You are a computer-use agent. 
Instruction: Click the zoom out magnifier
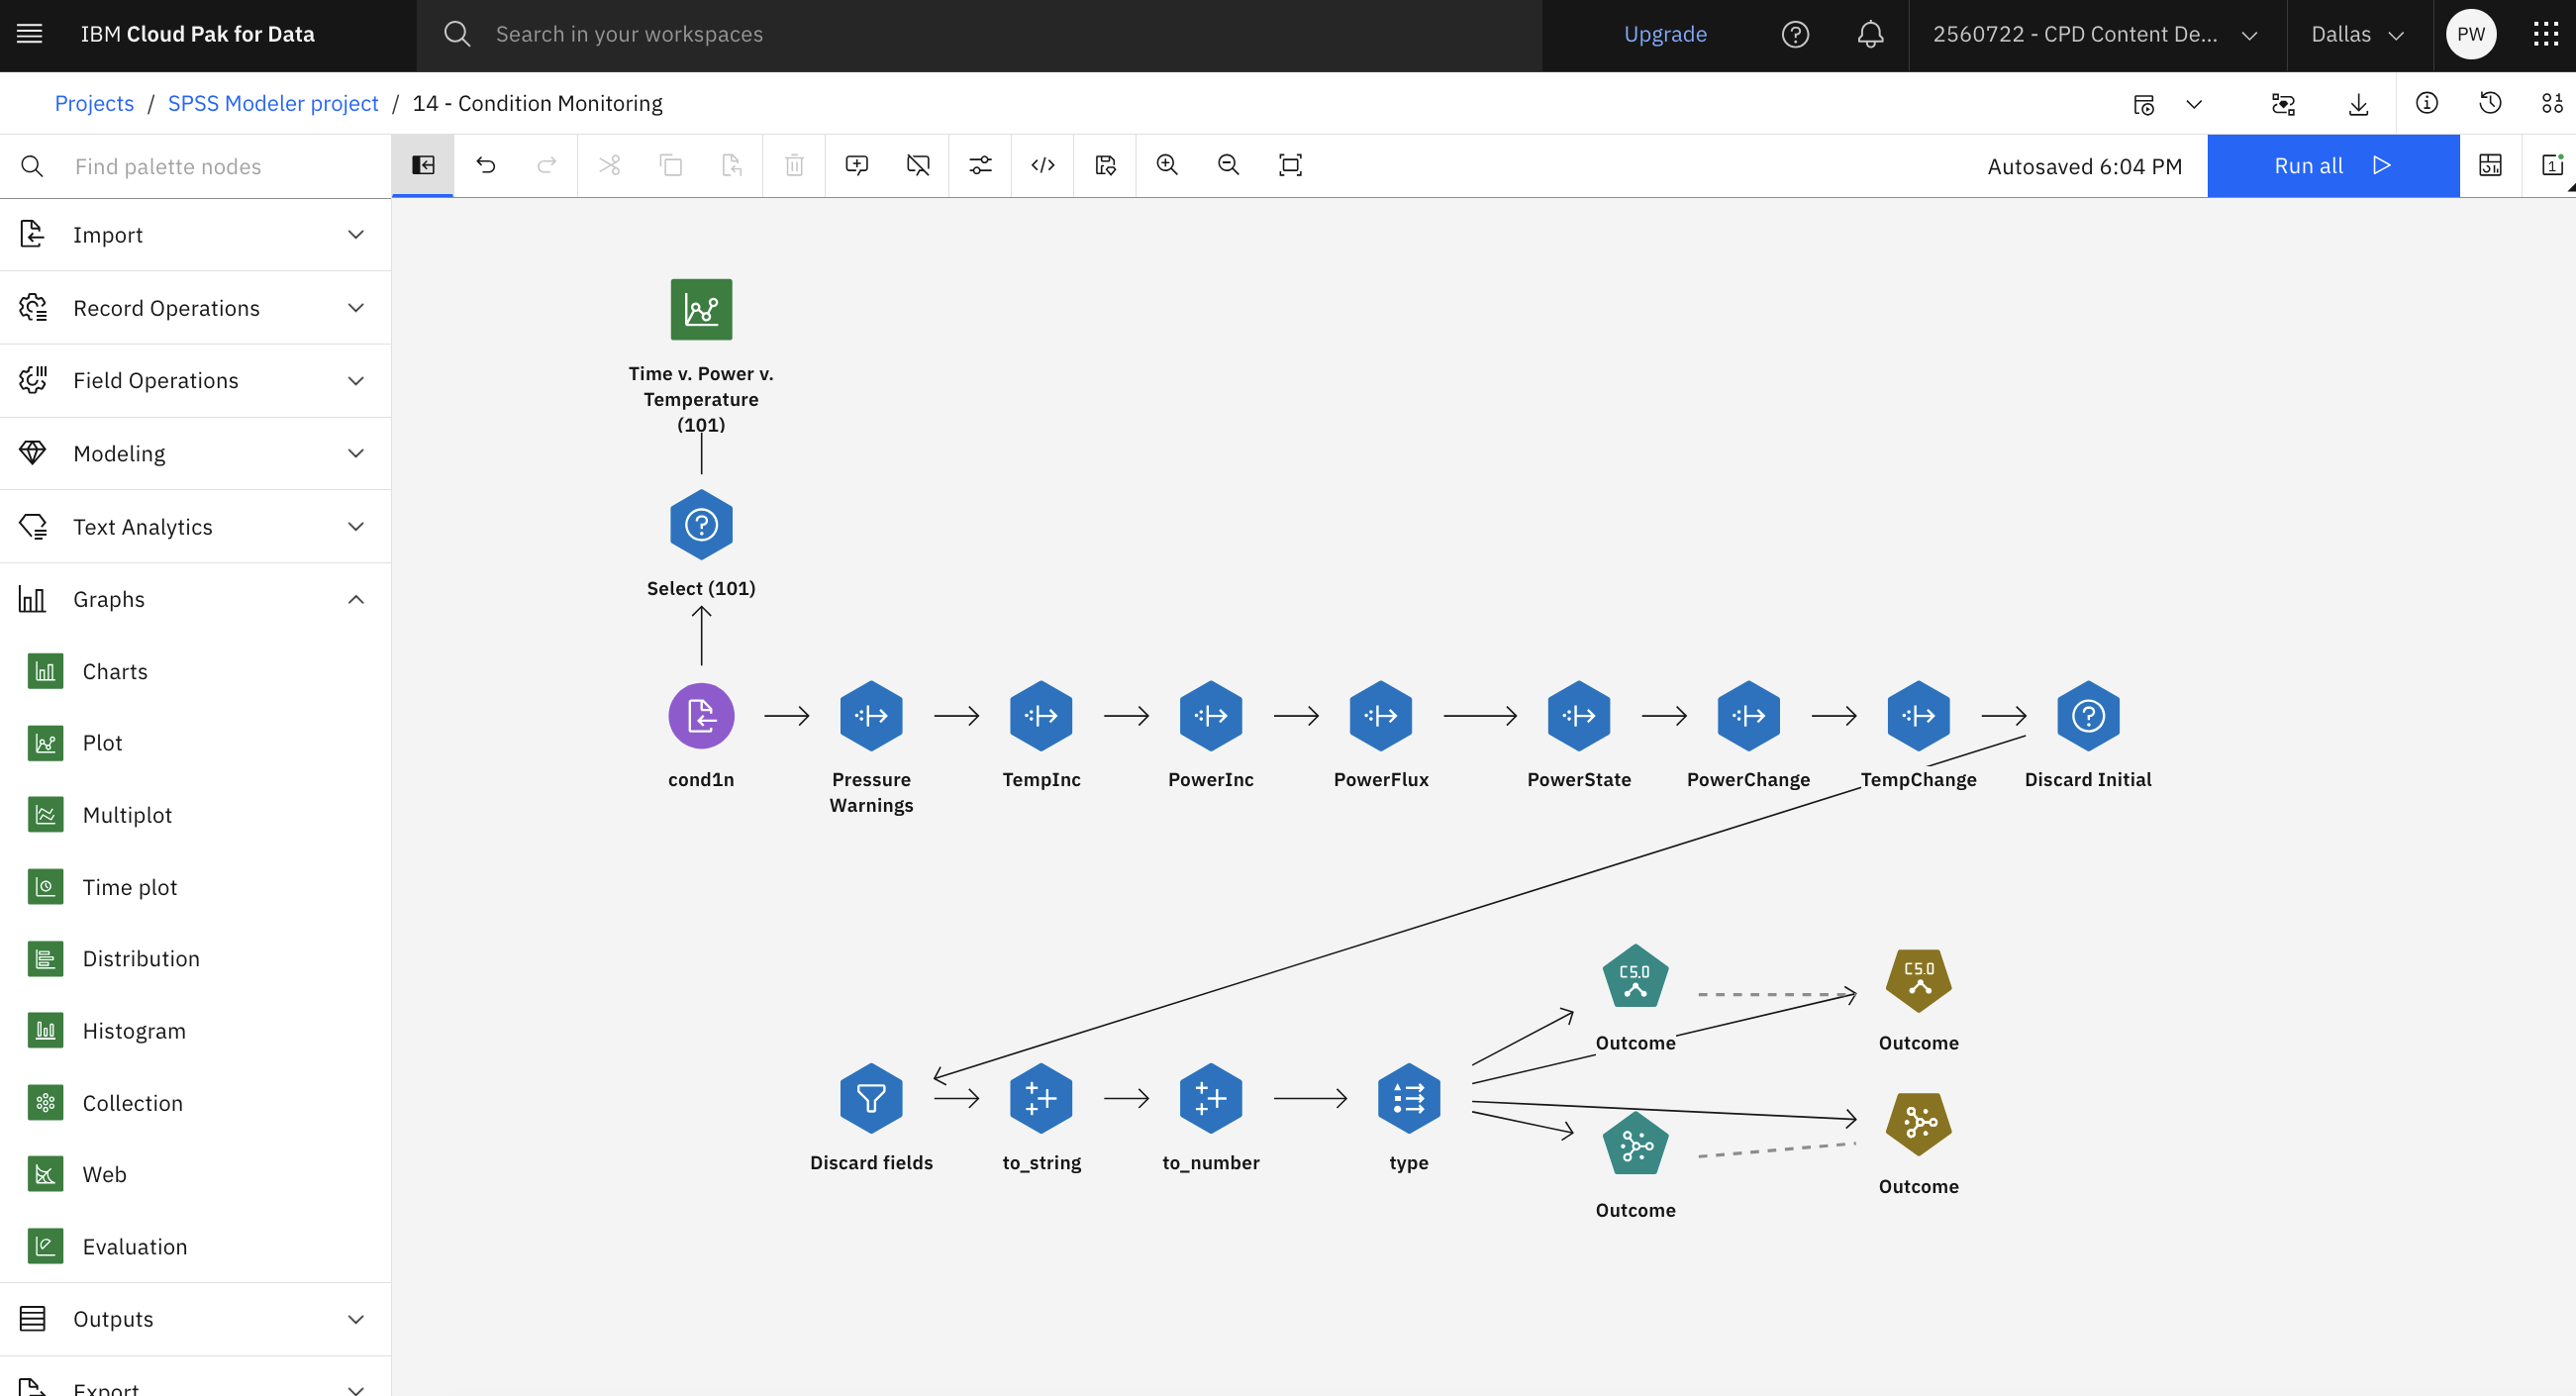click(1228, 165)
